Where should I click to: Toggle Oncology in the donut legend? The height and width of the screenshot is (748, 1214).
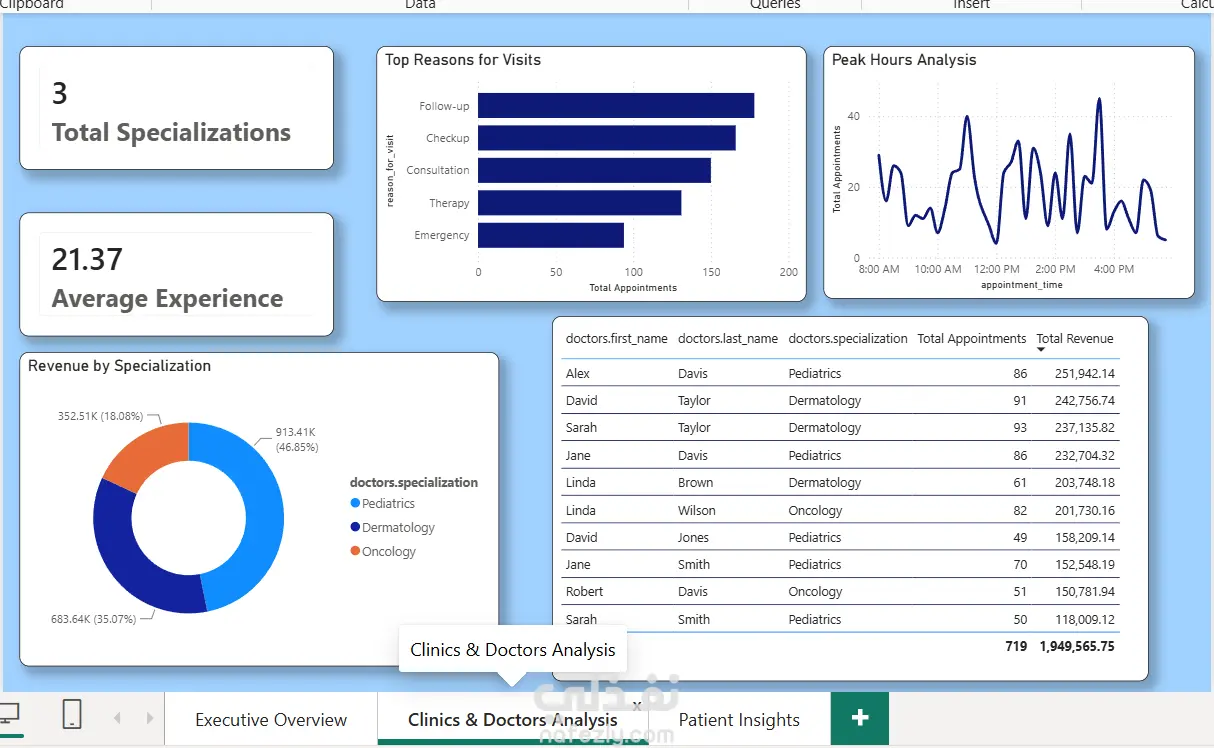(x=383, y=552)
